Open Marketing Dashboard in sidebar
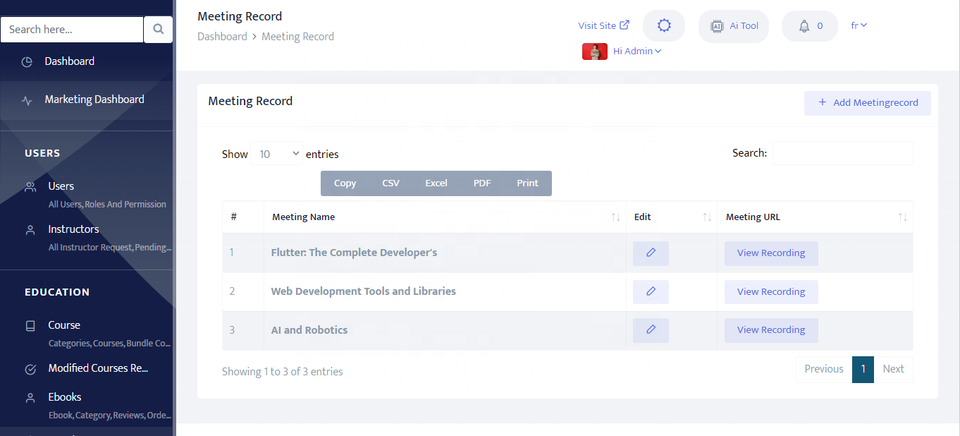 (x=94, y=99)
